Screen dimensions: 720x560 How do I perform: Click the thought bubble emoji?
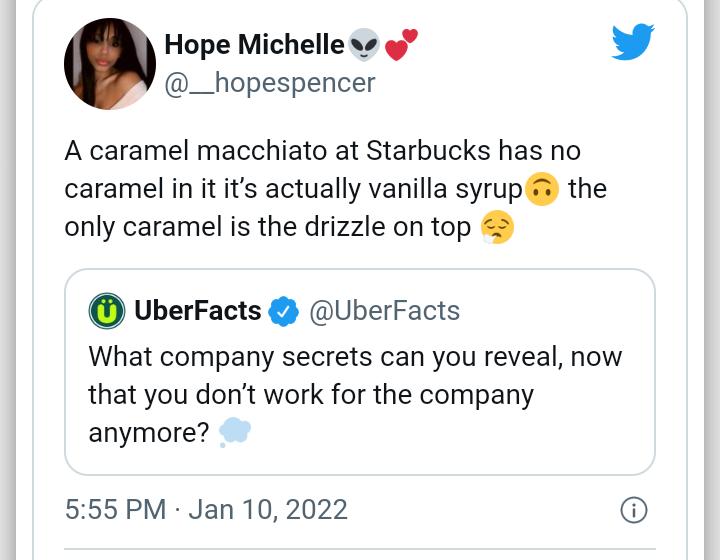click(234, 432)
